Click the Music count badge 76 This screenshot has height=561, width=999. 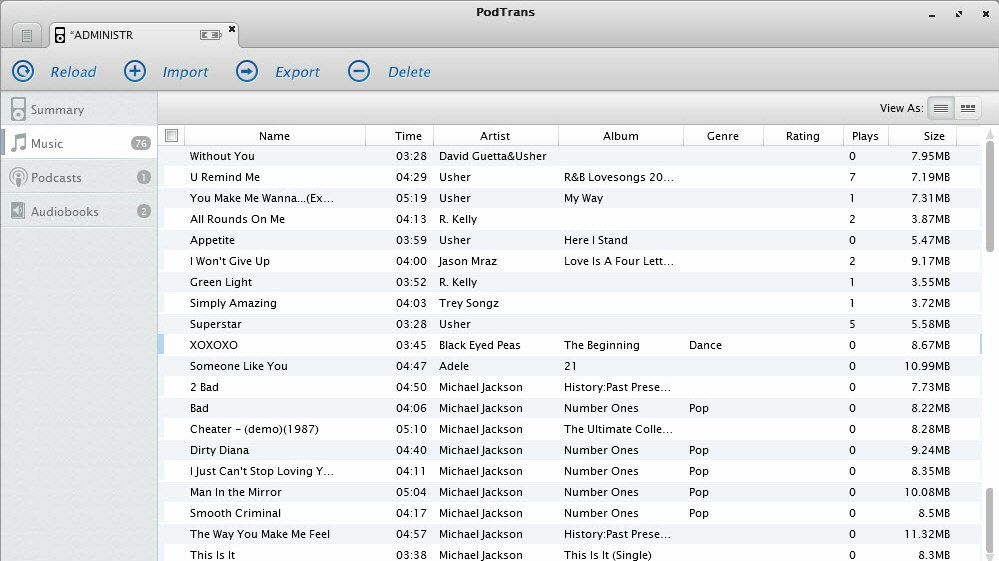click(141, 143)
